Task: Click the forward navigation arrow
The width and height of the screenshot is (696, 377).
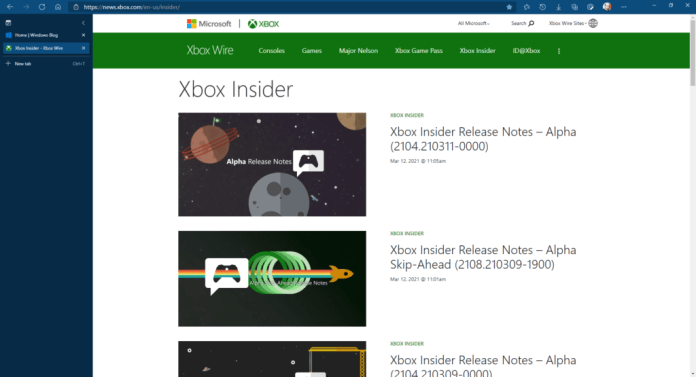Action: (26, 7)
